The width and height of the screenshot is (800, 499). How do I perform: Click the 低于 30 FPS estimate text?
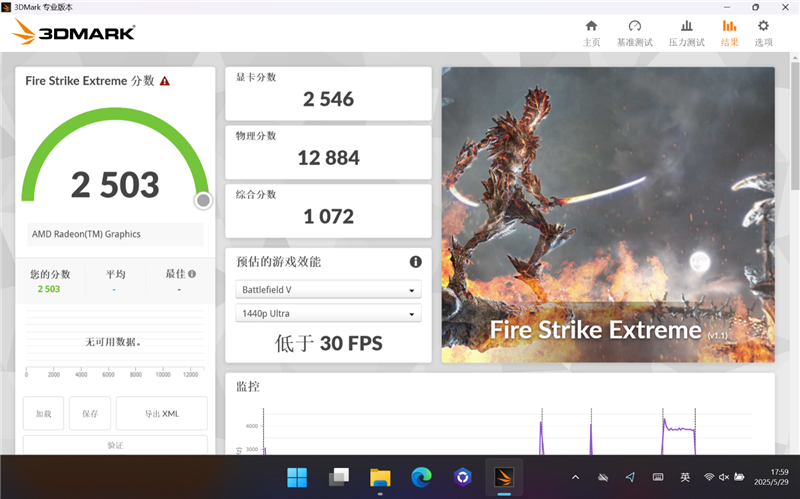329,343
